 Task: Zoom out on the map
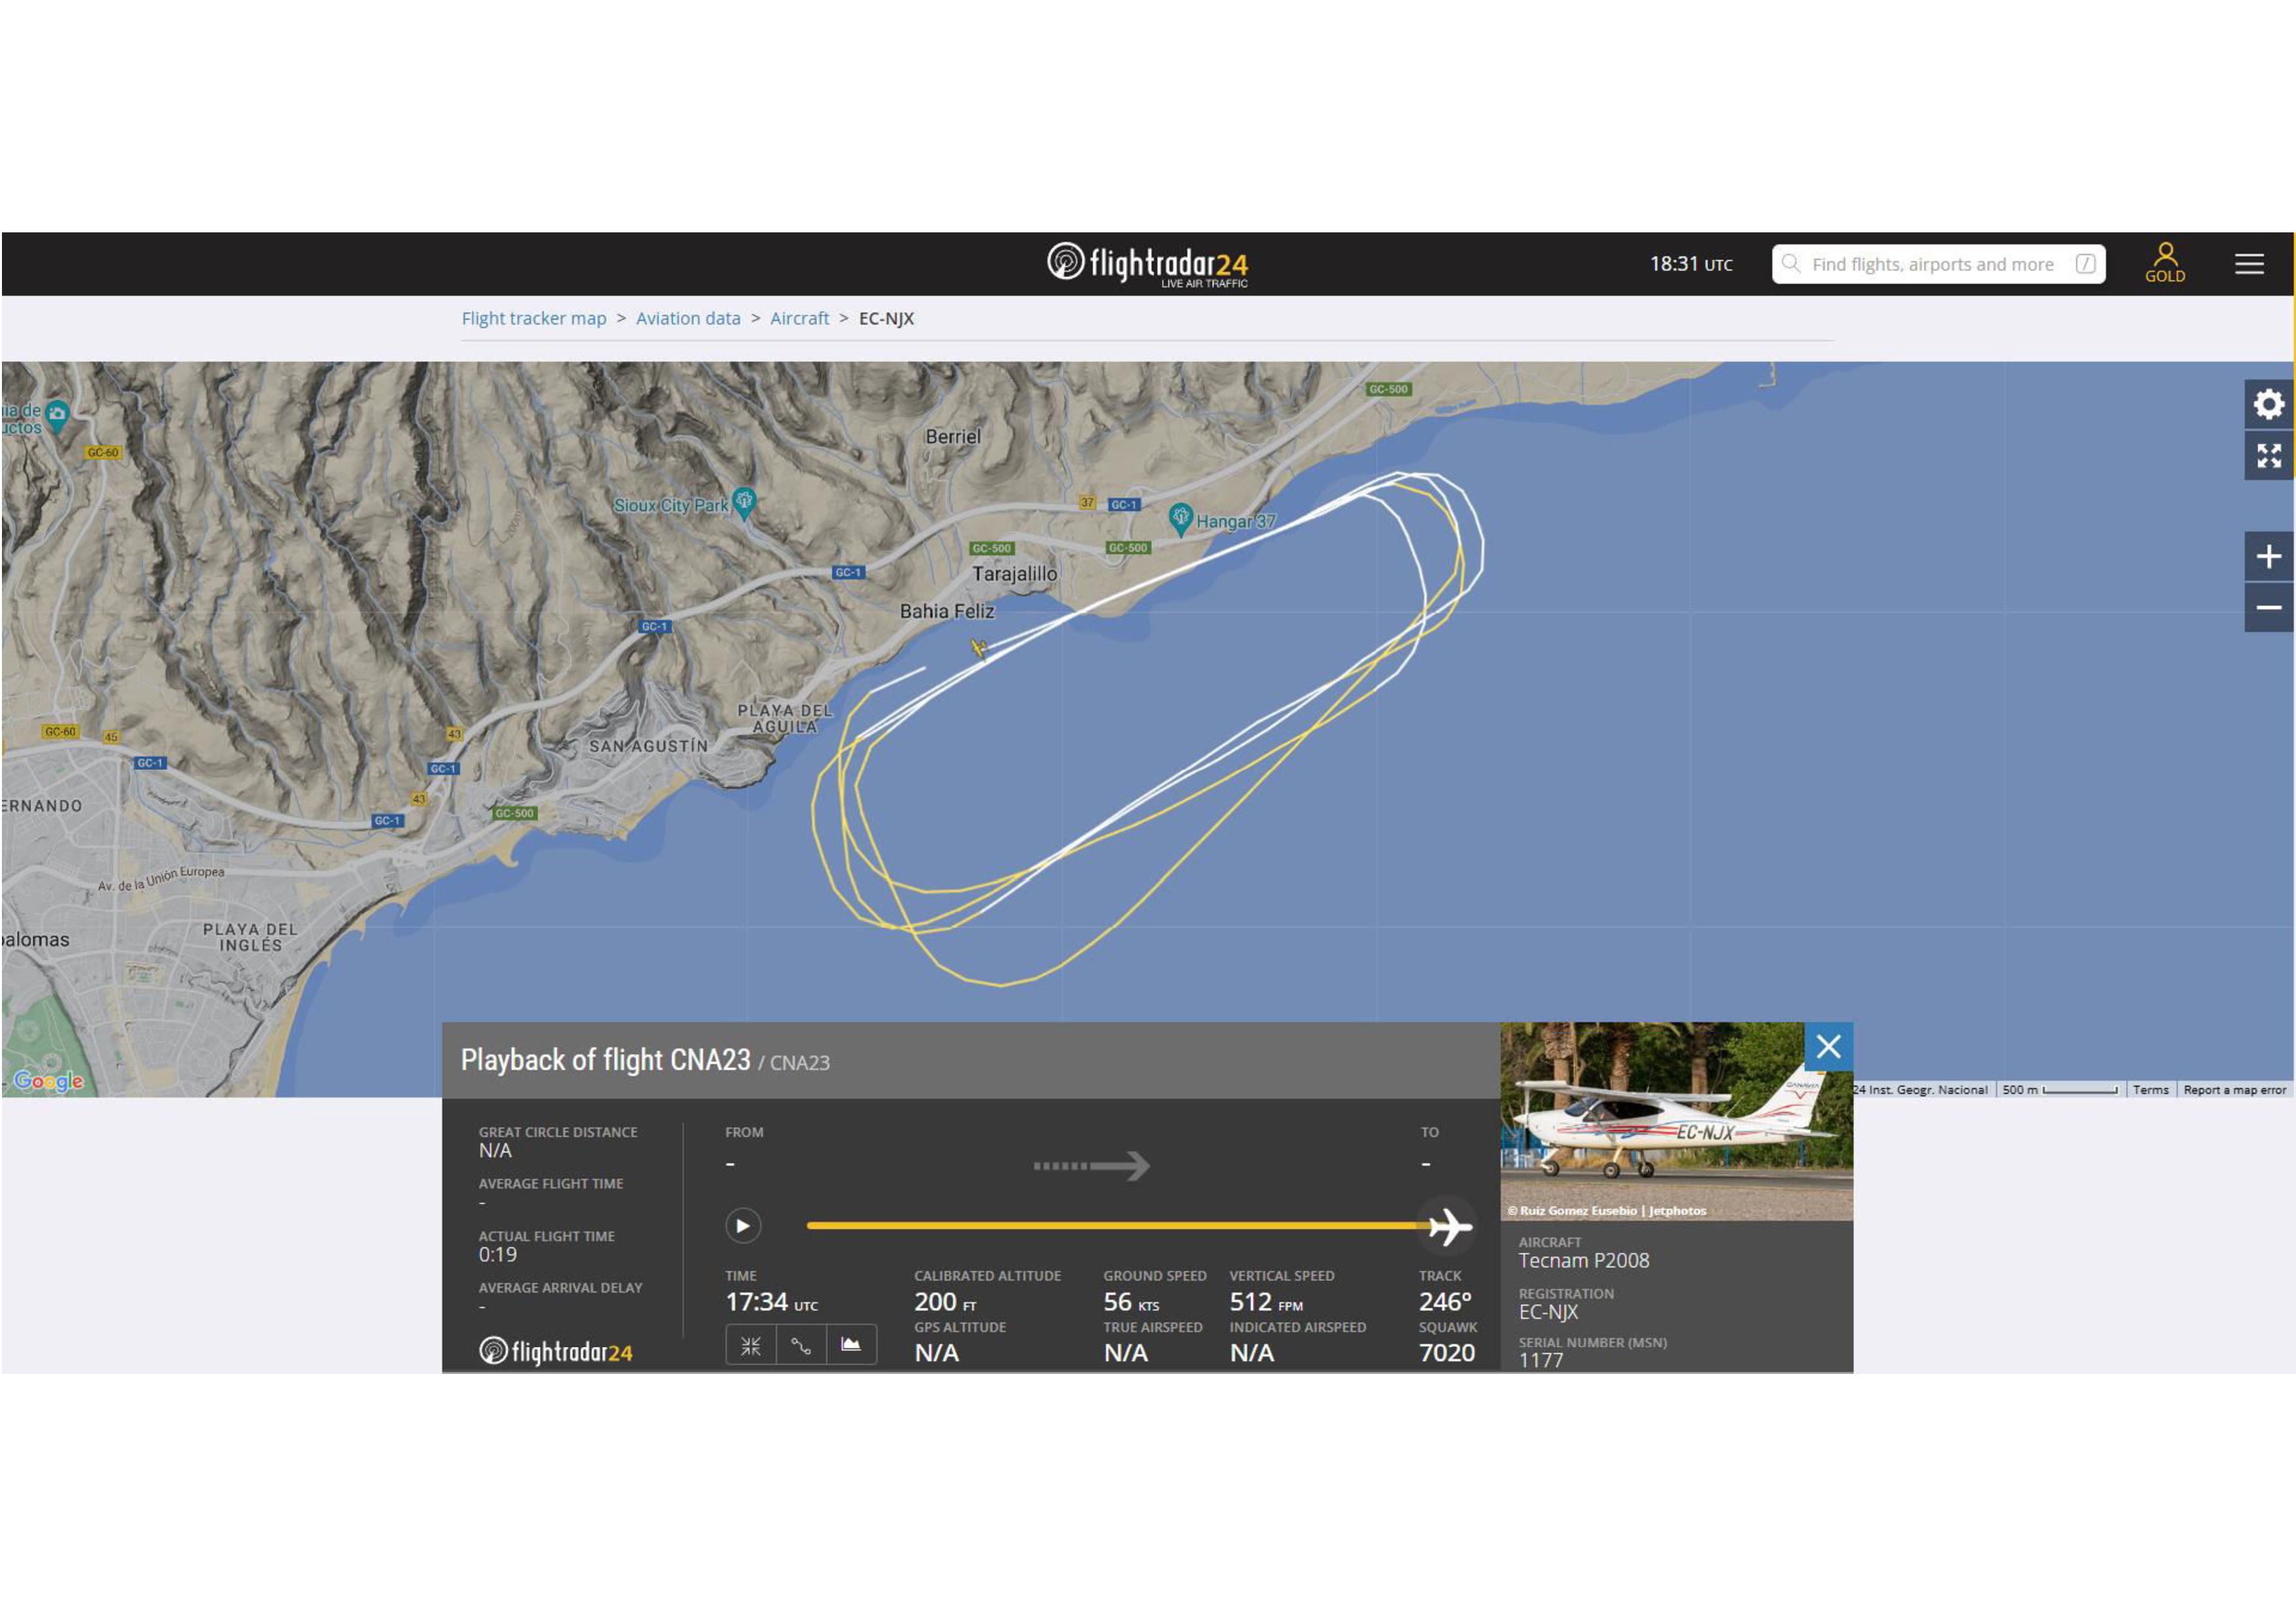[2268, 607]
